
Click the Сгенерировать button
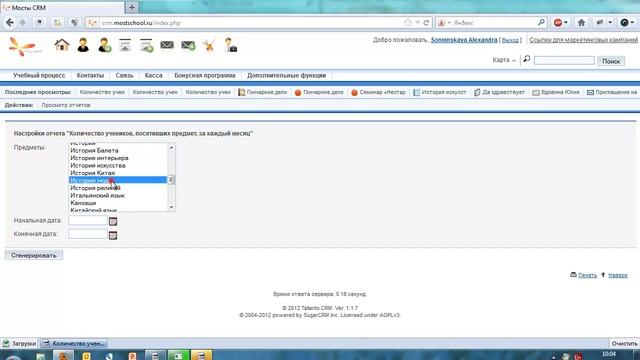[x=34, y=255]
